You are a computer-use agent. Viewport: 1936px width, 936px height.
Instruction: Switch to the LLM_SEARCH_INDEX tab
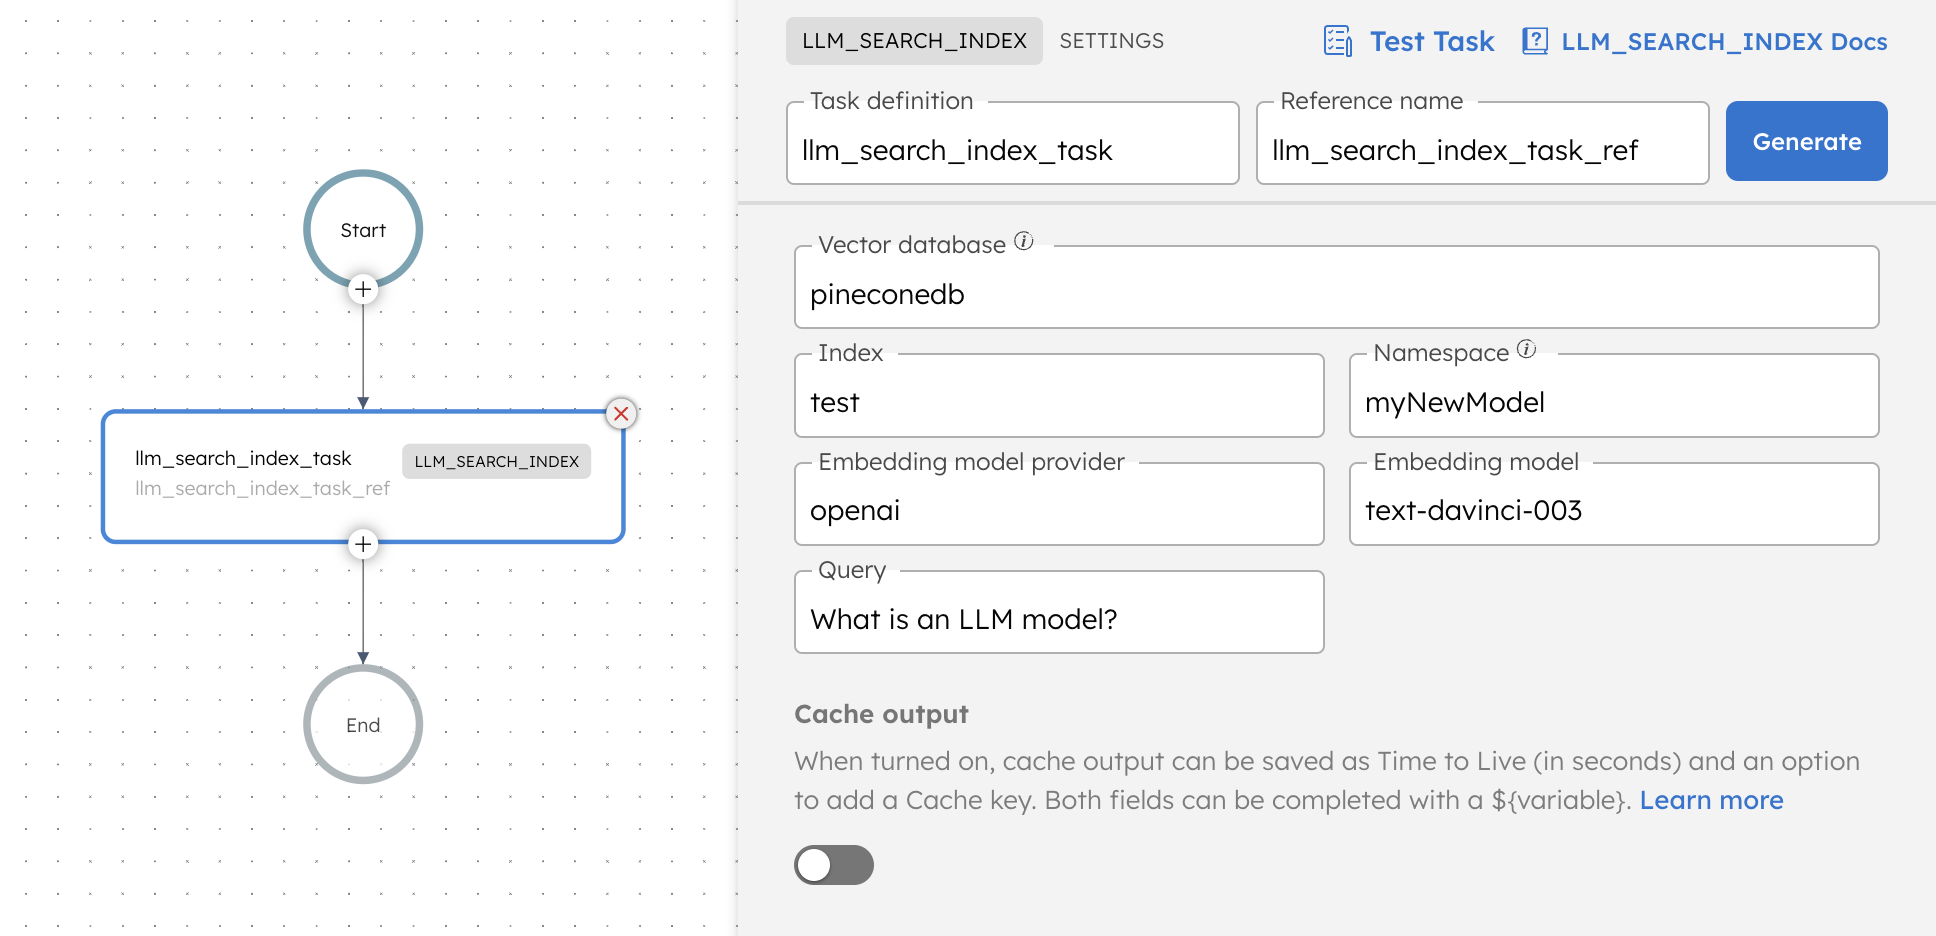click(914, 41)
